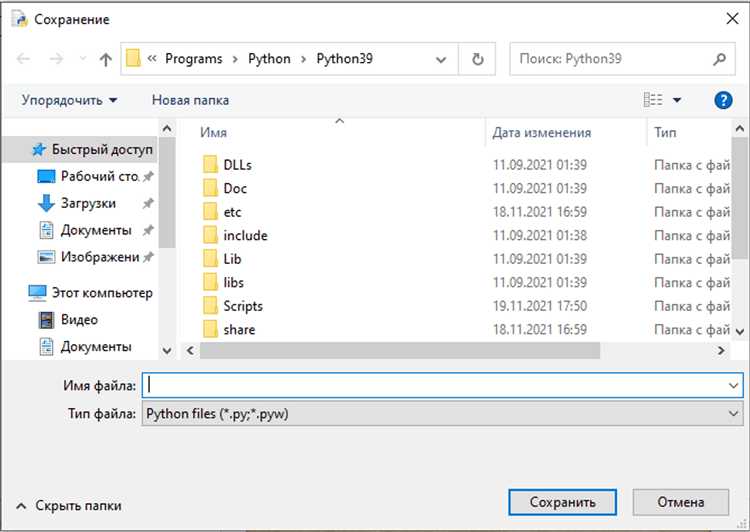Open the Тип файла Python files dropdown
The width and height of the screenshot is (750, 532).
click(442, 413)
